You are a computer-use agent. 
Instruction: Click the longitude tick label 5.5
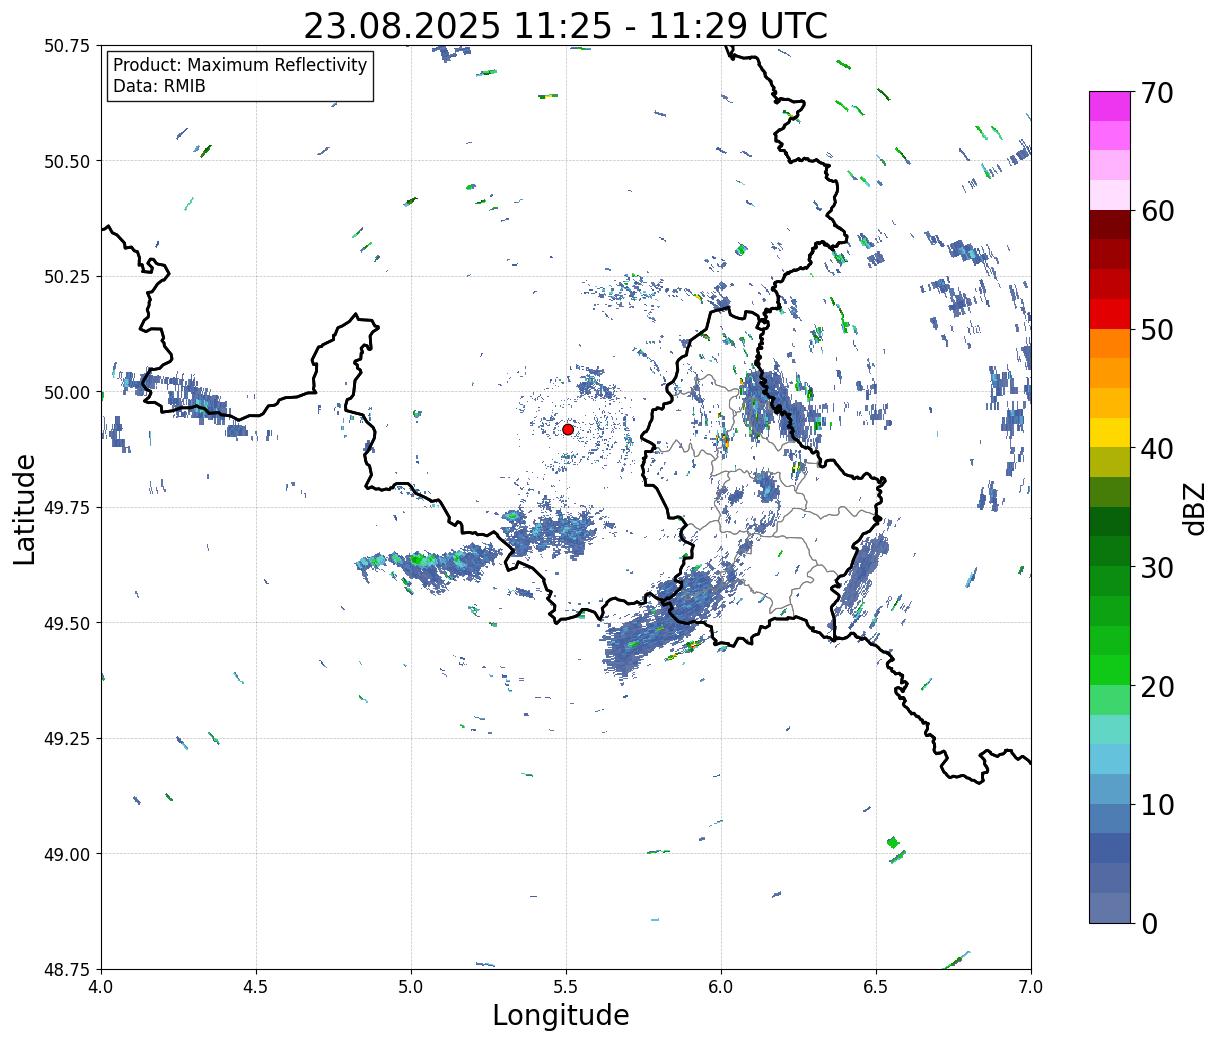[x=566, y=986]
